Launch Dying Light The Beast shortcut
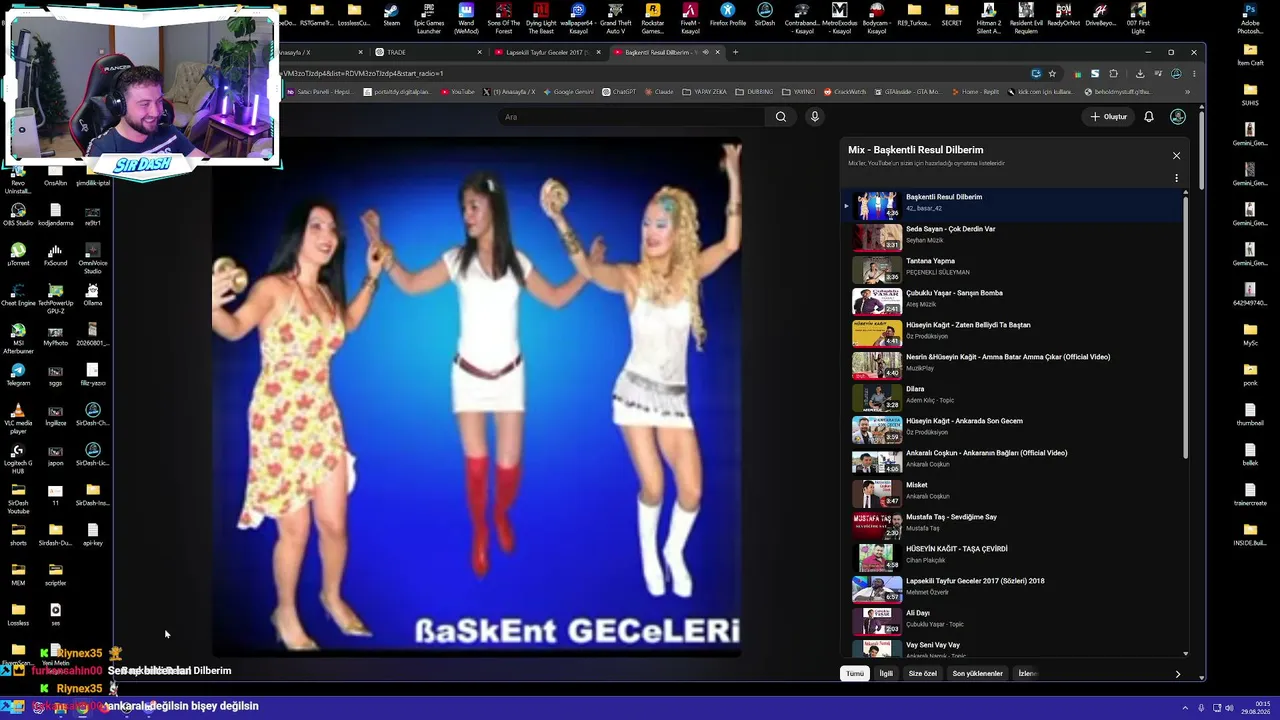 pos(541,19)
